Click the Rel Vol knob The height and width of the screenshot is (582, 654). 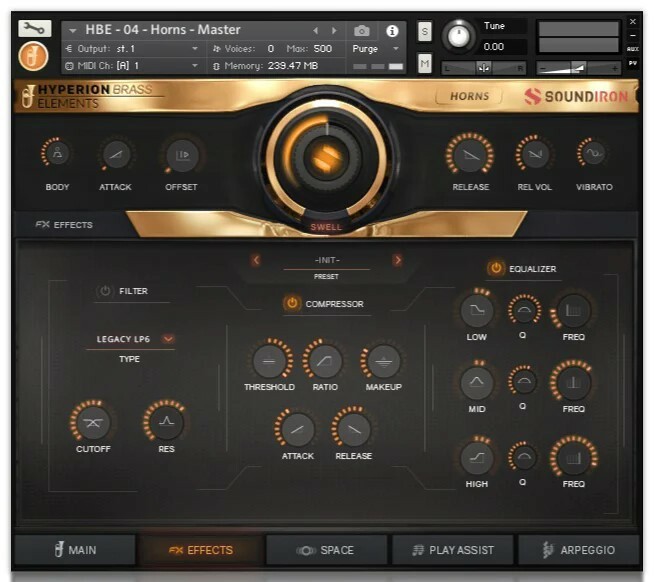534,154
